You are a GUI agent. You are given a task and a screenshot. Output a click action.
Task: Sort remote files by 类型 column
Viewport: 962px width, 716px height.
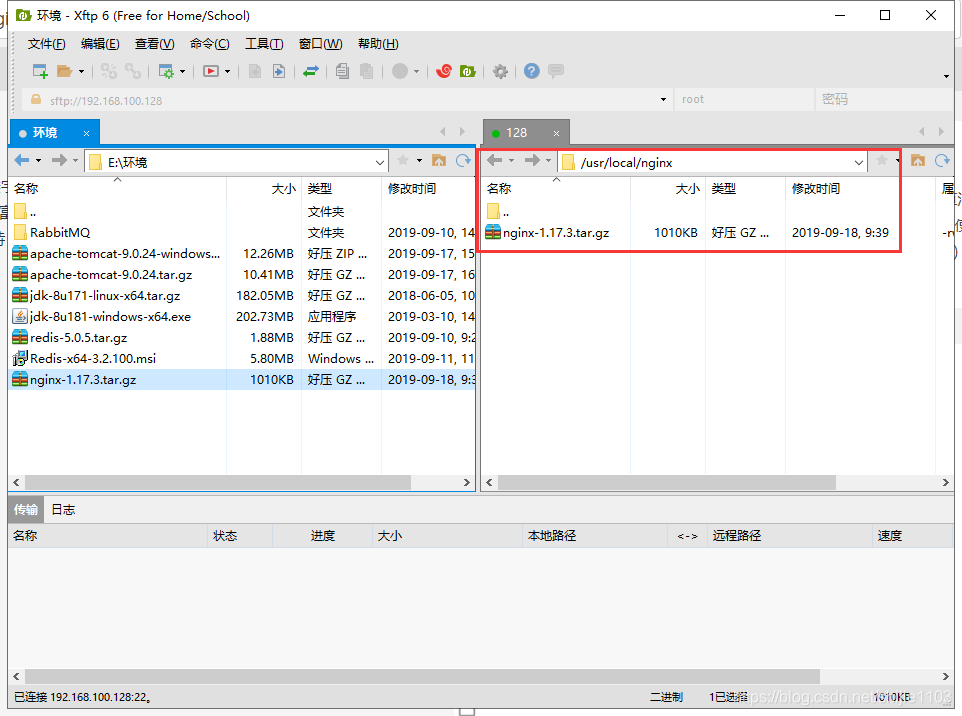tap(745, 188)
